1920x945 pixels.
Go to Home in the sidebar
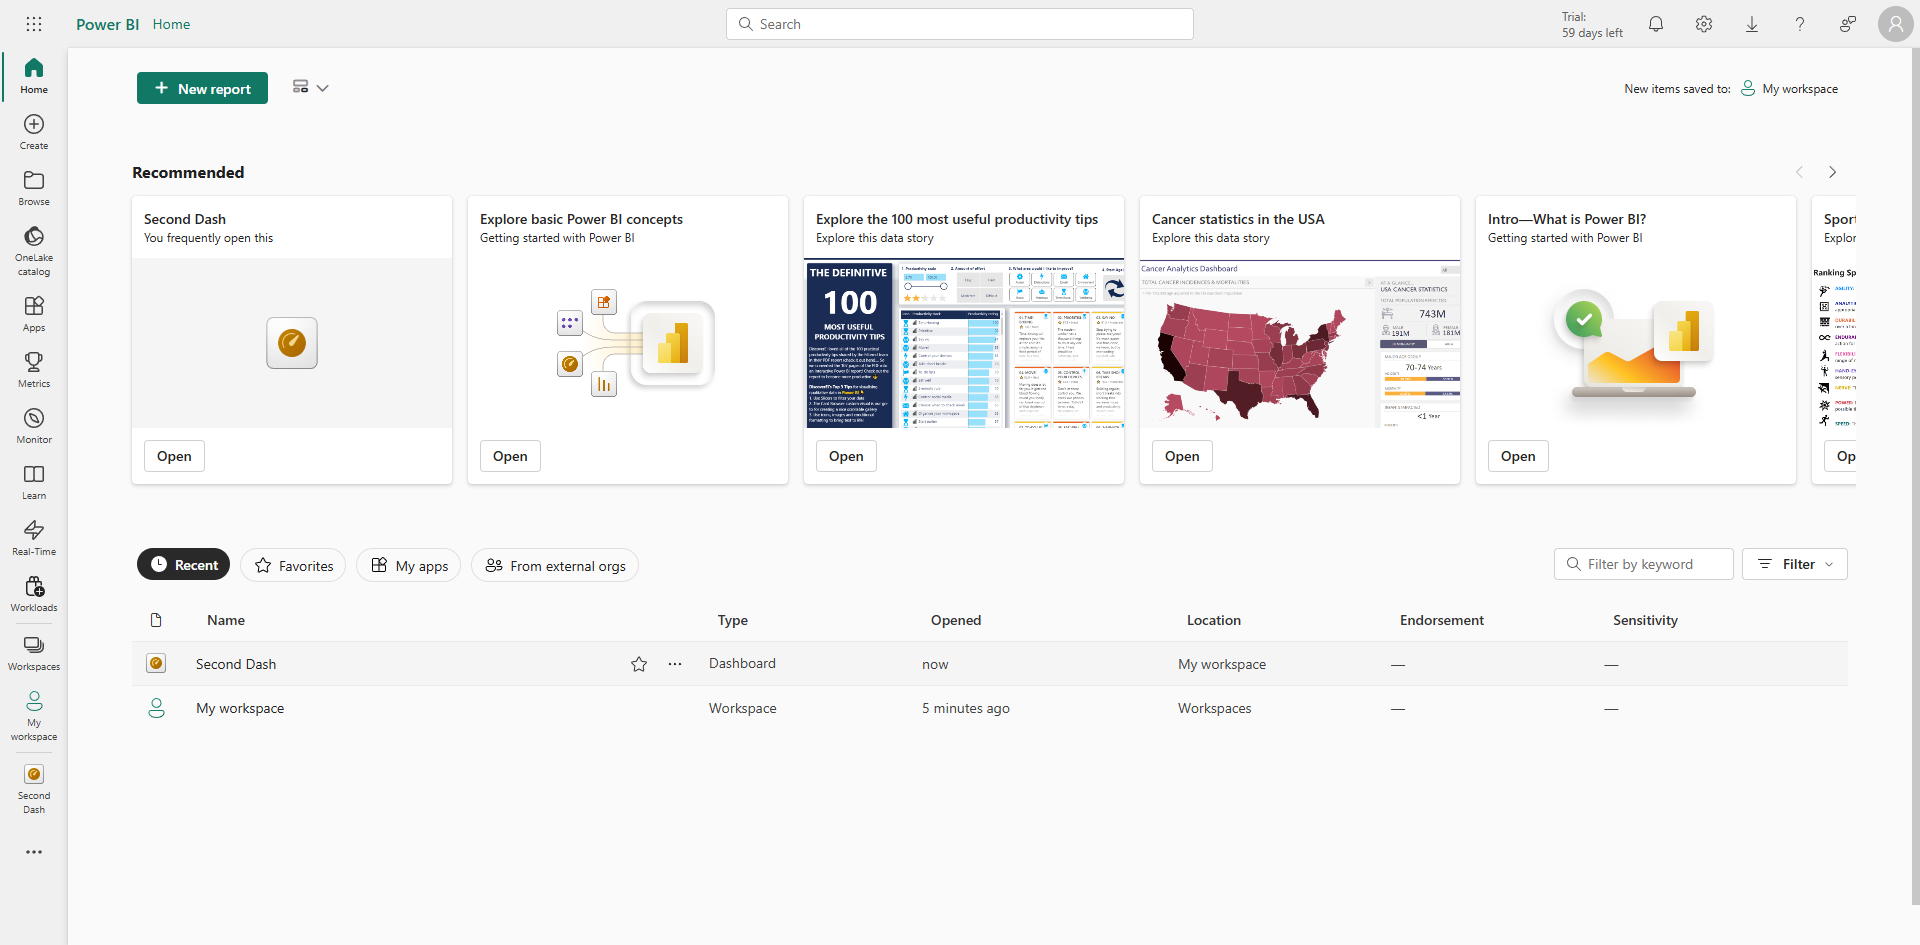click(x=34, y=75)
